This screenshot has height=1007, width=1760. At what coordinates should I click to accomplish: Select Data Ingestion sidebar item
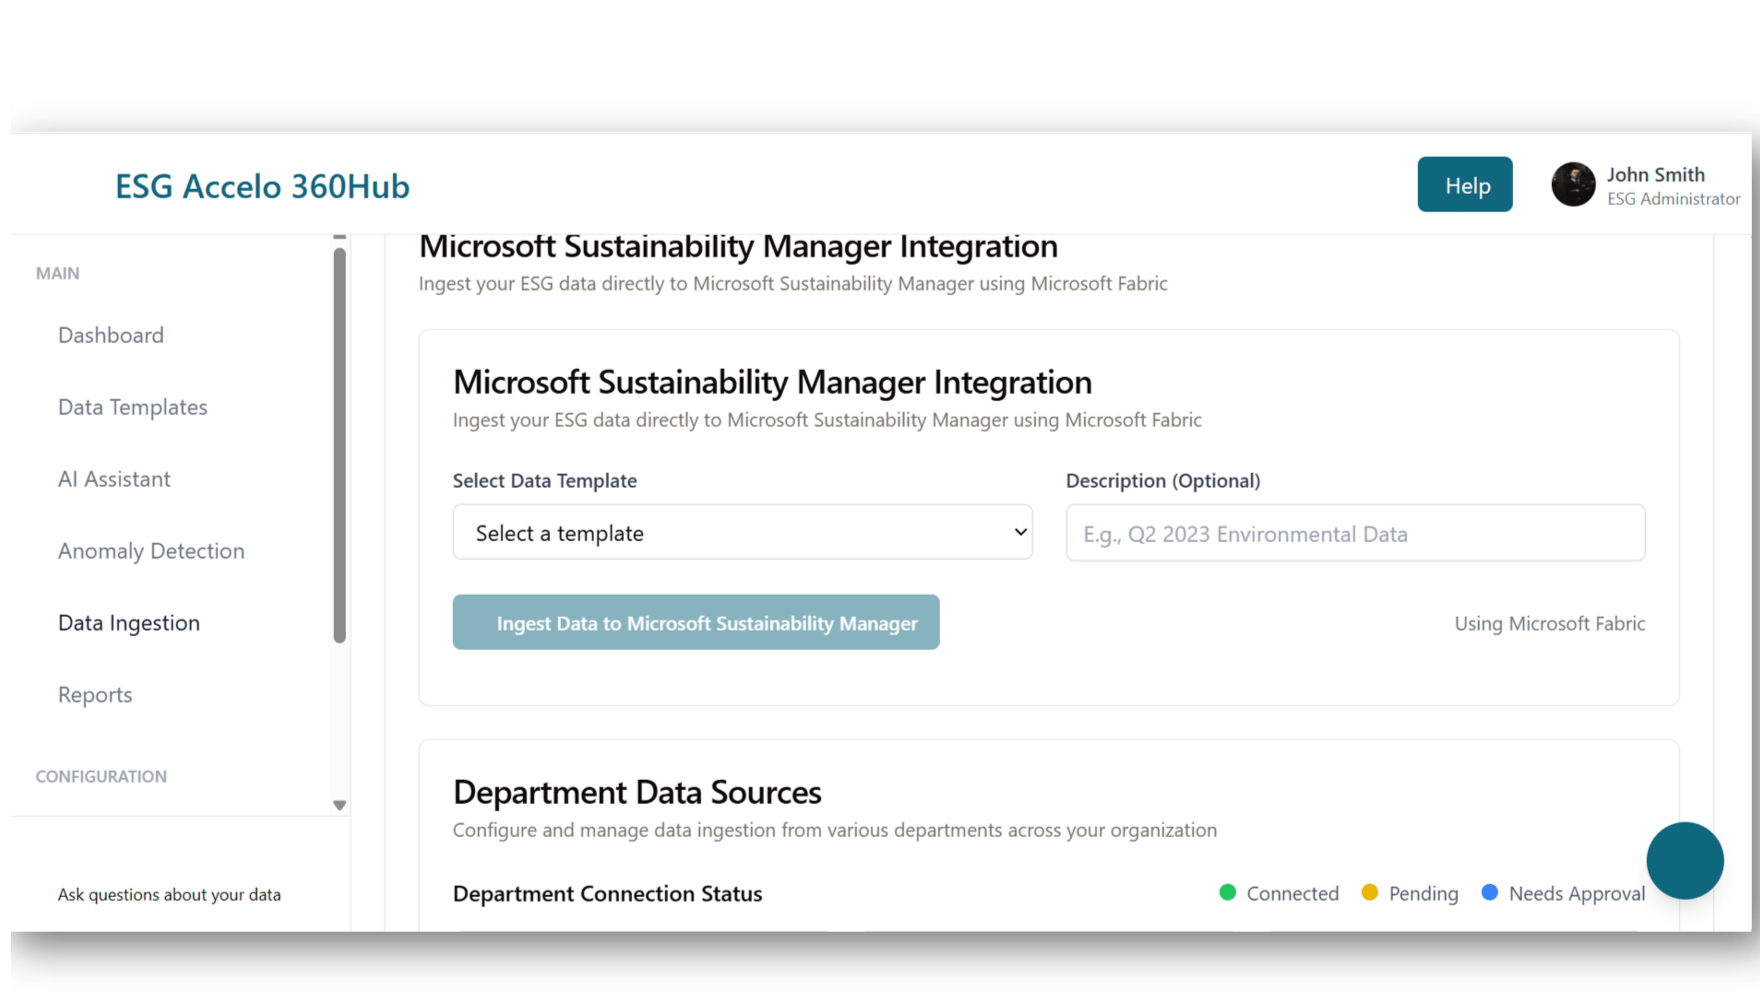pos(129,623)
